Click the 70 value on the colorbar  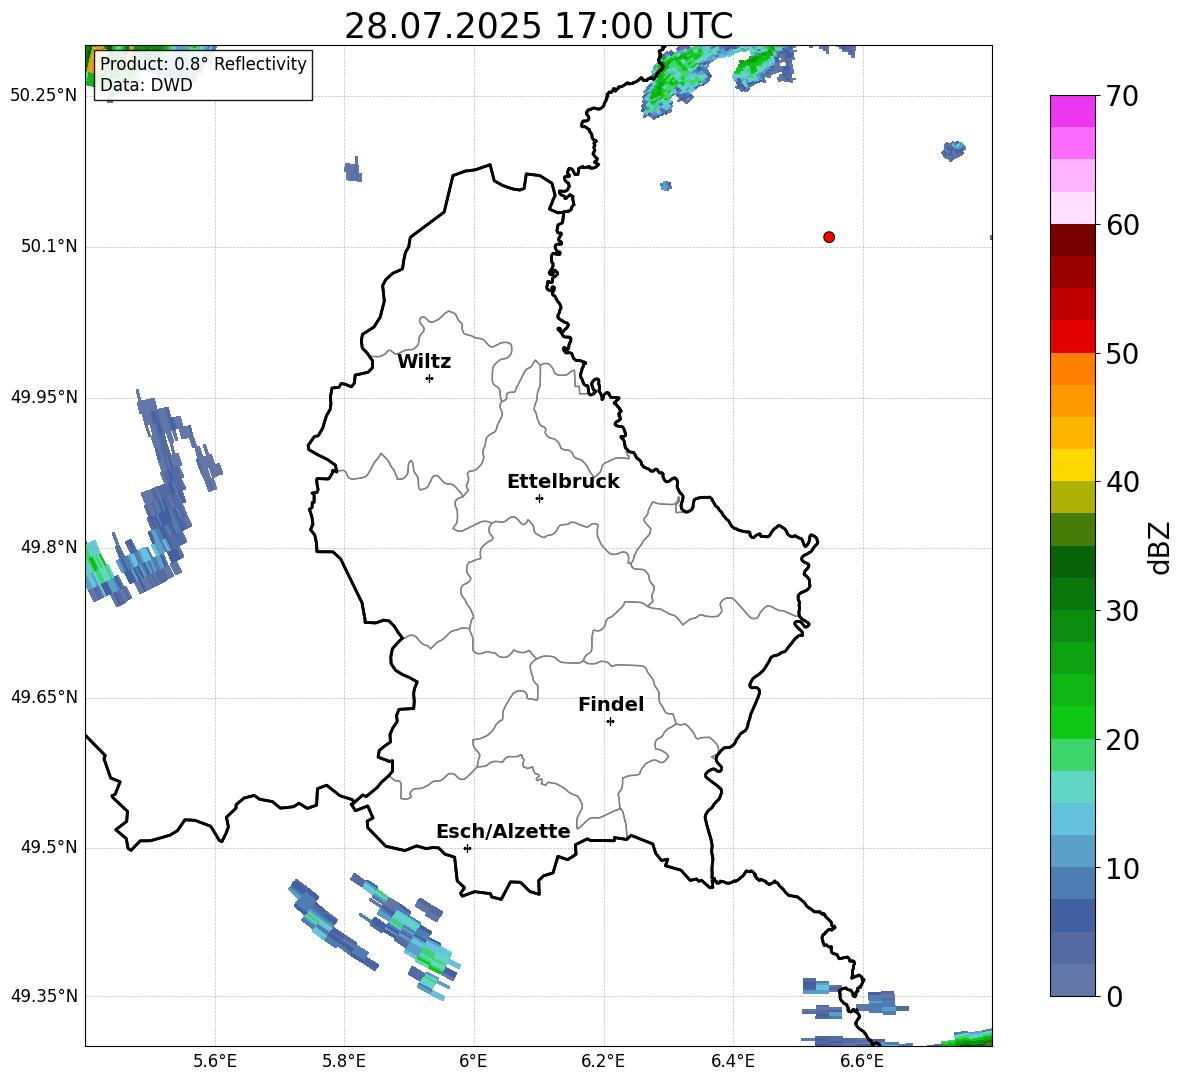click(x=1122, y=97)
